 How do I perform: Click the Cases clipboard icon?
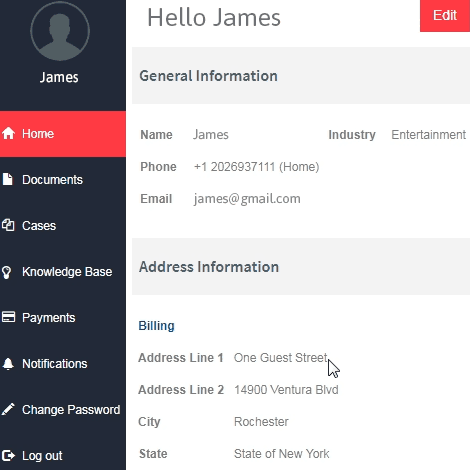pyautogui.click(x=8, y=225)
